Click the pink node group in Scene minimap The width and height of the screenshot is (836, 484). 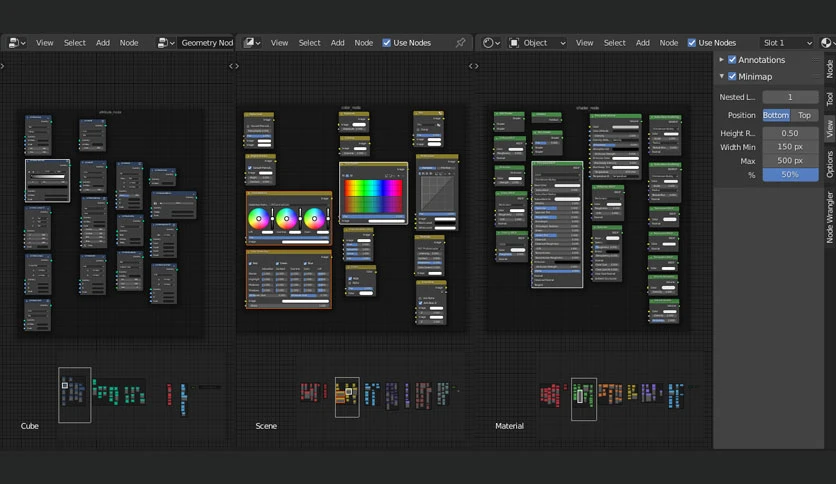(423, 395)
